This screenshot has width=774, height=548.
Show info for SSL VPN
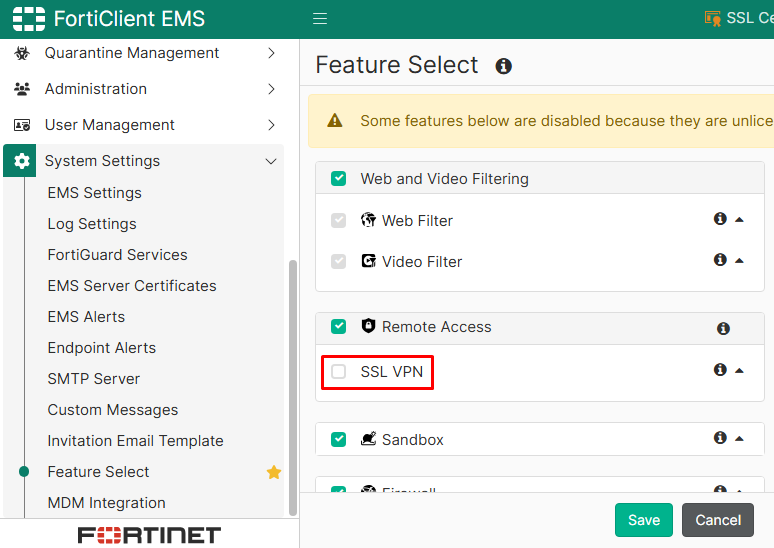click(x=720, y=369)
